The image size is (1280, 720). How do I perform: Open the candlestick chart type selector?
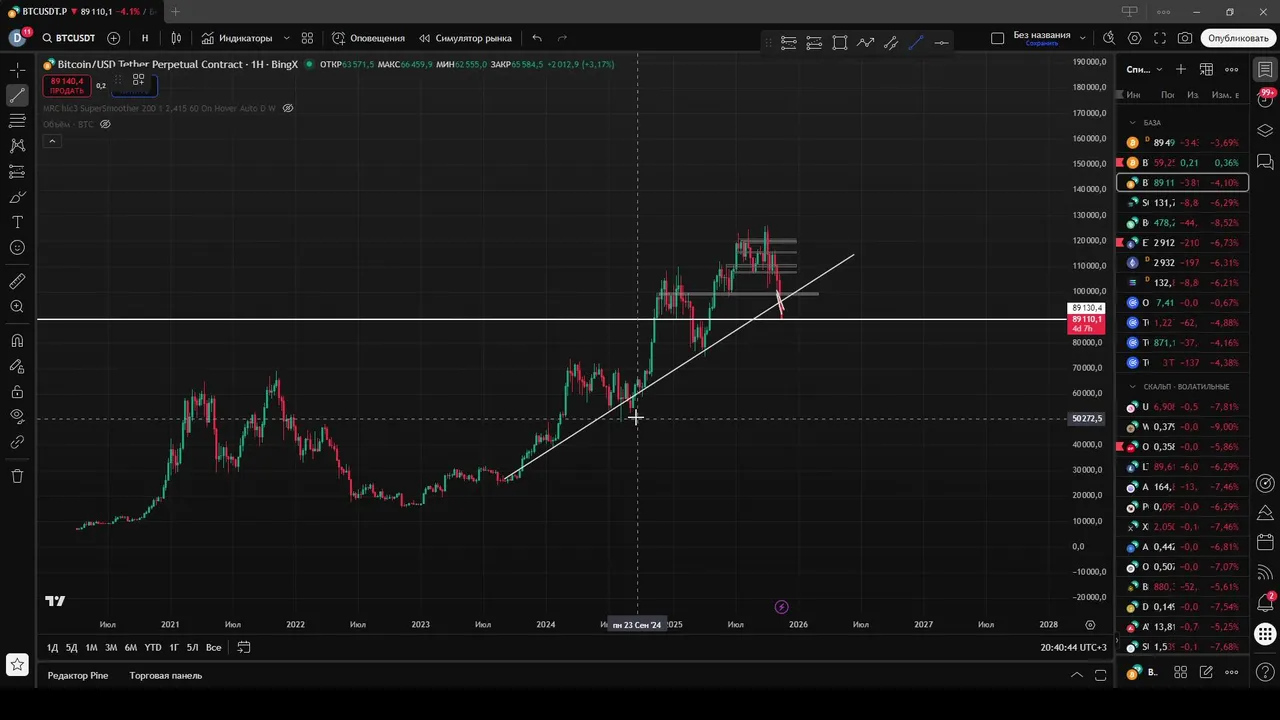pyautogui.click(x=176, y=38)
